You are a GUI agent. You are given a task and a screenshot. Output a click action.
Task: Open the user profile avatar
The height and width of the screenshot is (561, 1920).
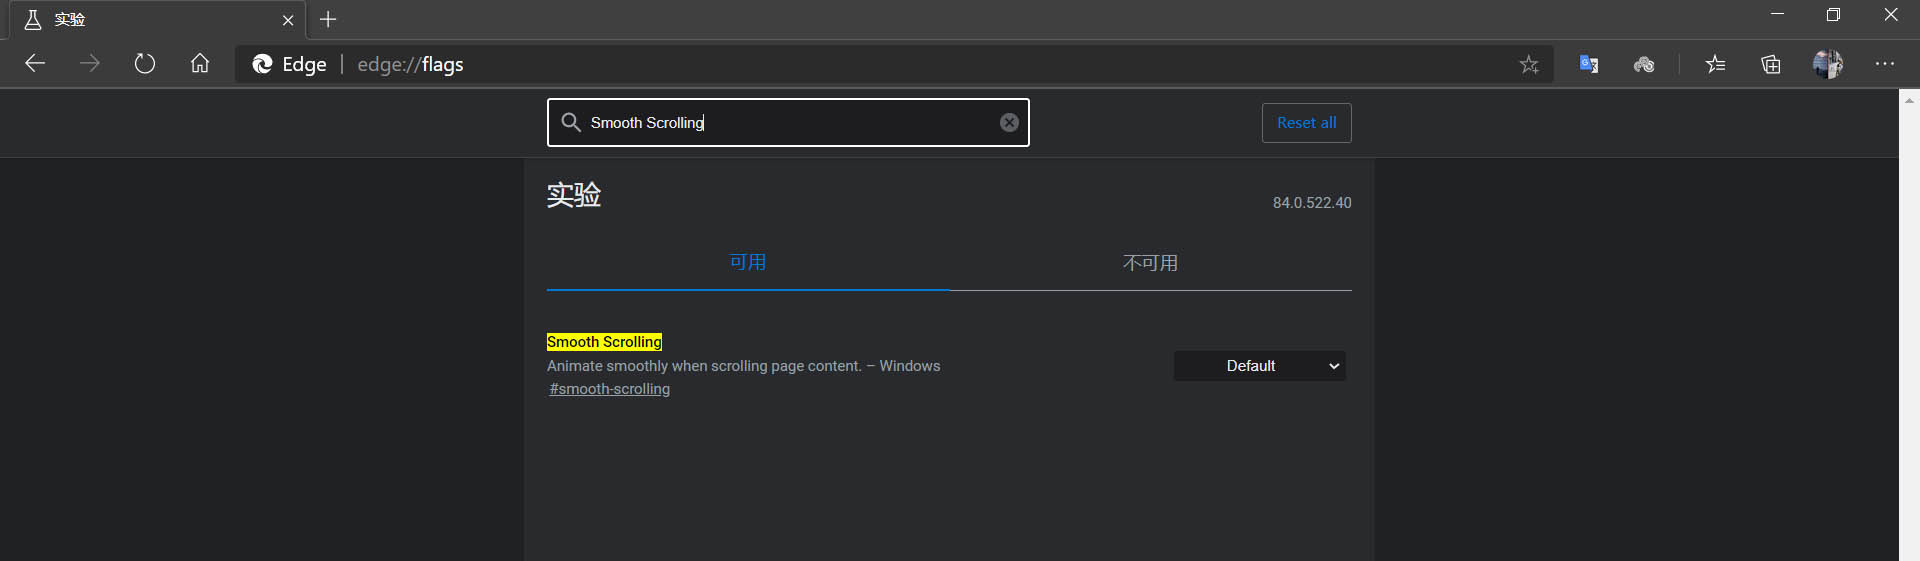[x=1827, y=64]
